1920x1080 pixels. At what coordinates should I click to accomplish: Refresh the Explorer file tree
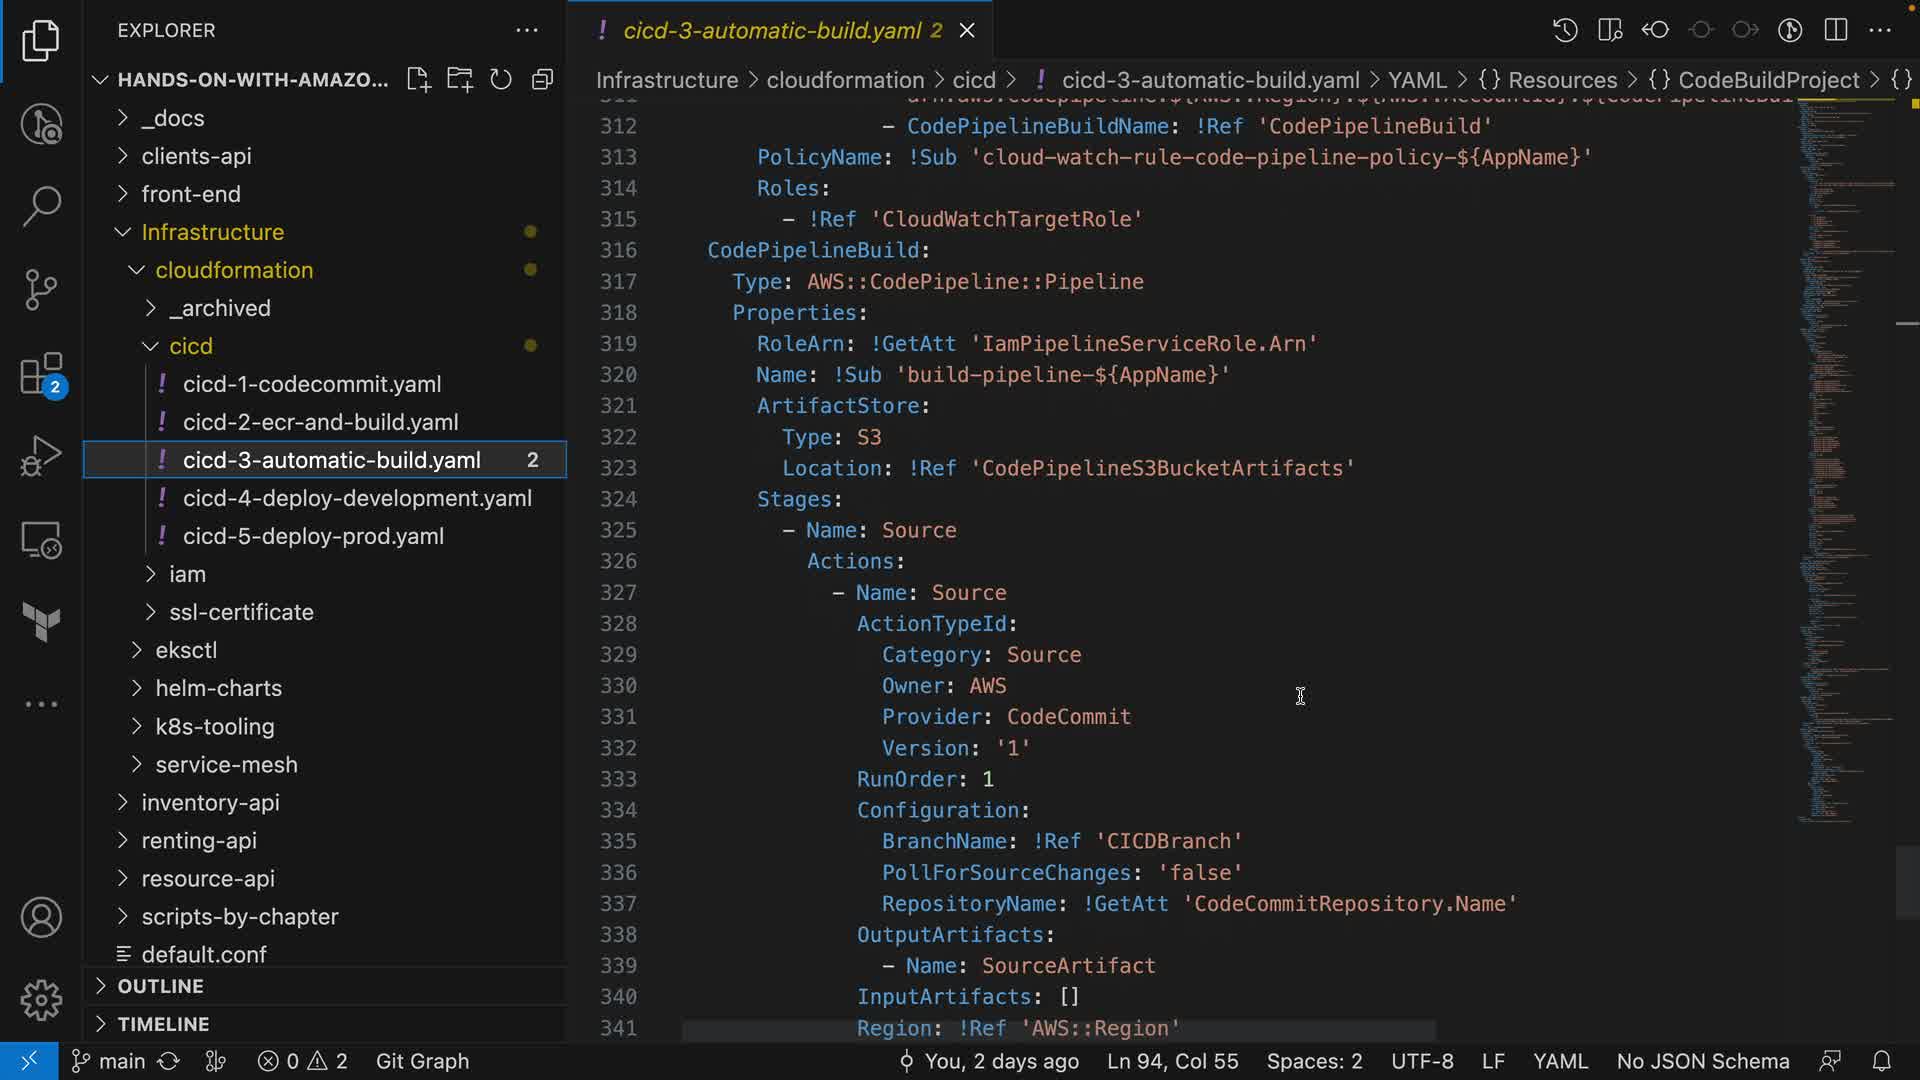pos(501,80)
